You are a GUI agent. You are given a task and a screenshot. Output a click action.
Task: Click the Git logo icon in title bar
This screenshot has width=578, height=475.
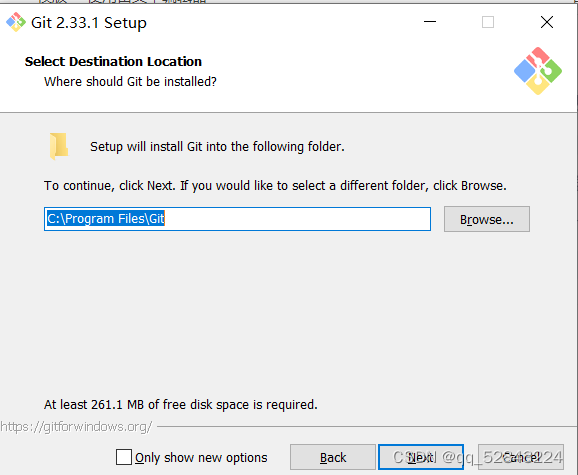[16, 22]
